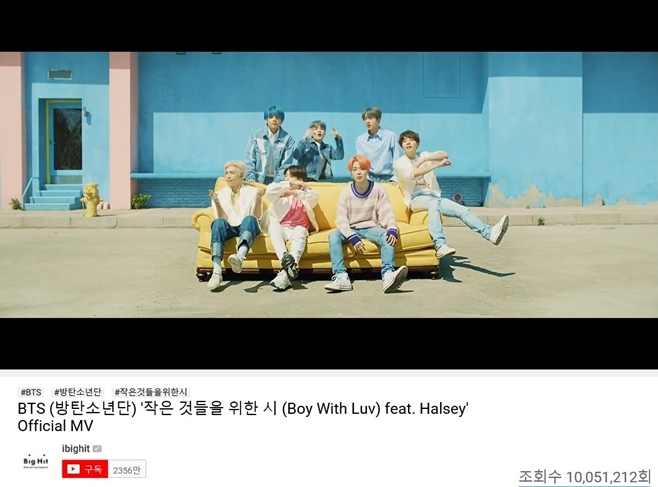Screen dimensions: 658x487
Task: Open the ibighit channel name link
Action: click(x=76, y=448)
